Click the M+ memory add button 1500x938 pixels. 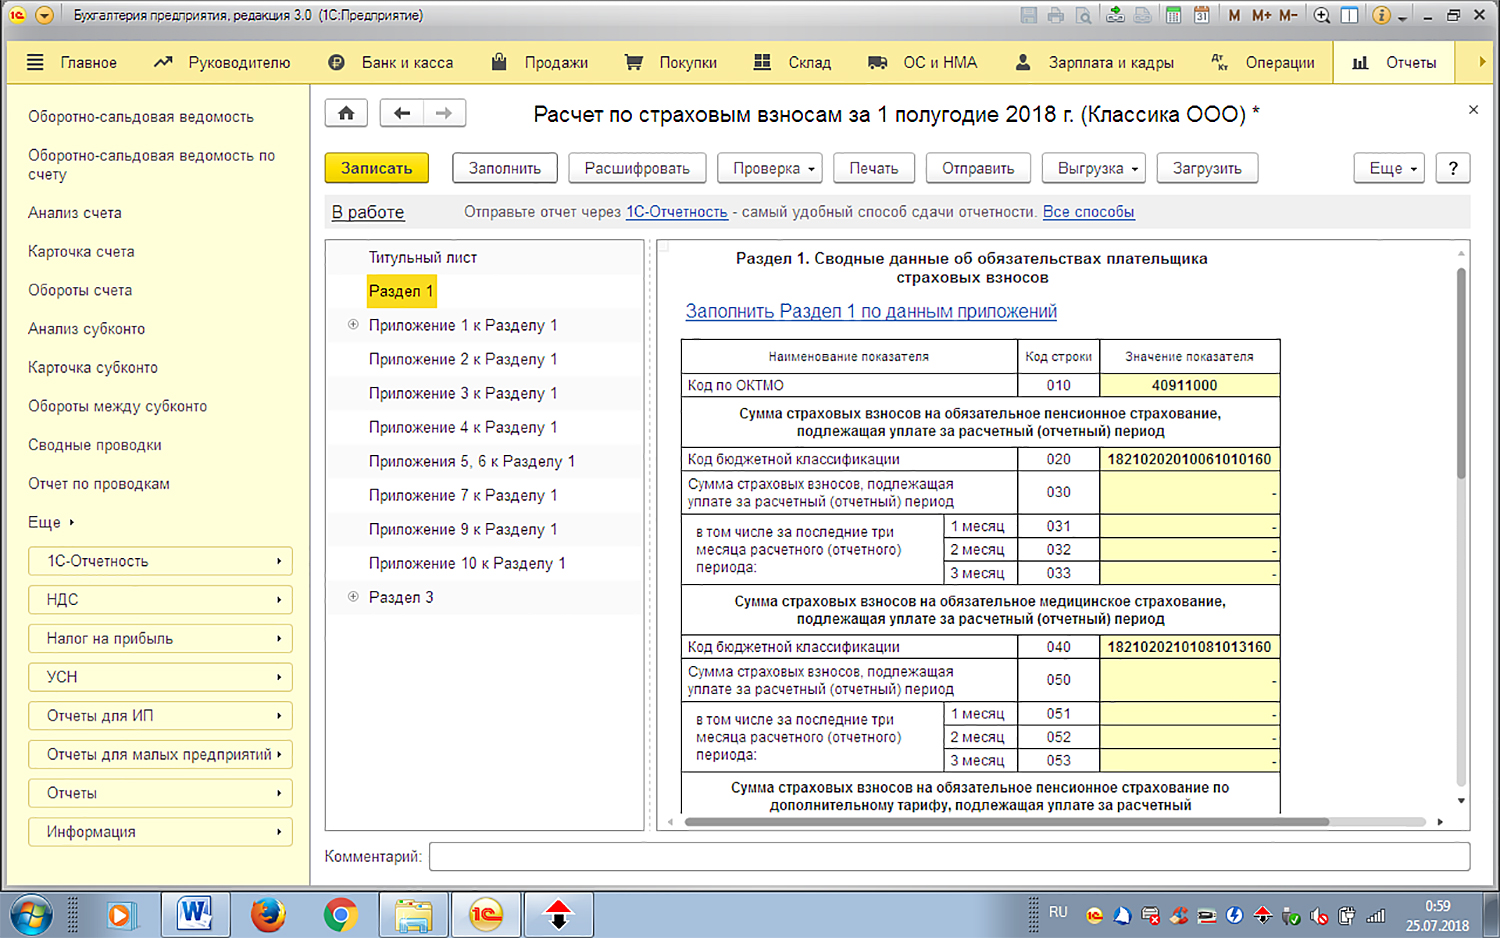pos(1261,15)
